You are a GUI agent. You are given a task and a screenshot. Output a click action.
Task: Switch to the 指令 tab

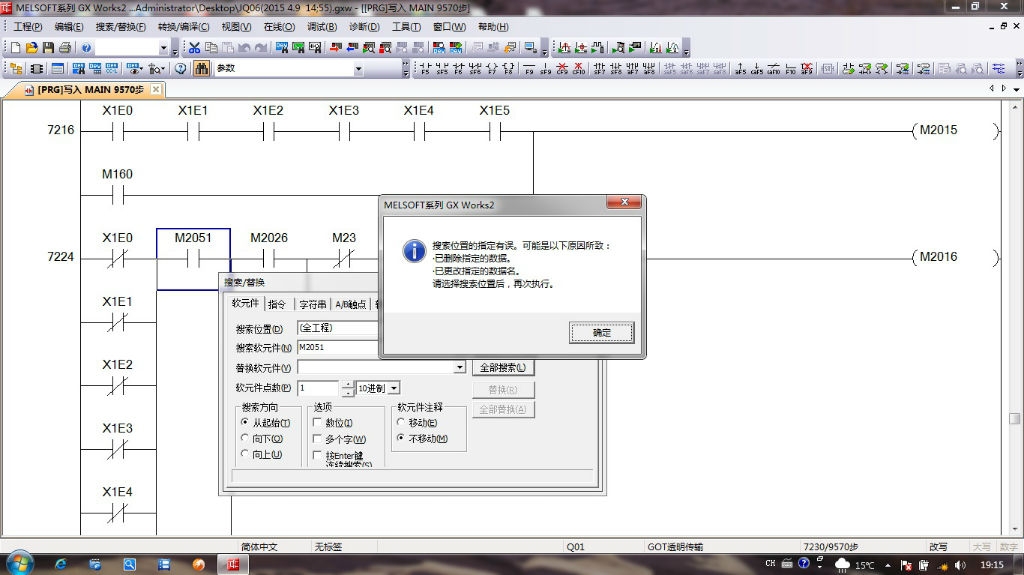(277, 304)
